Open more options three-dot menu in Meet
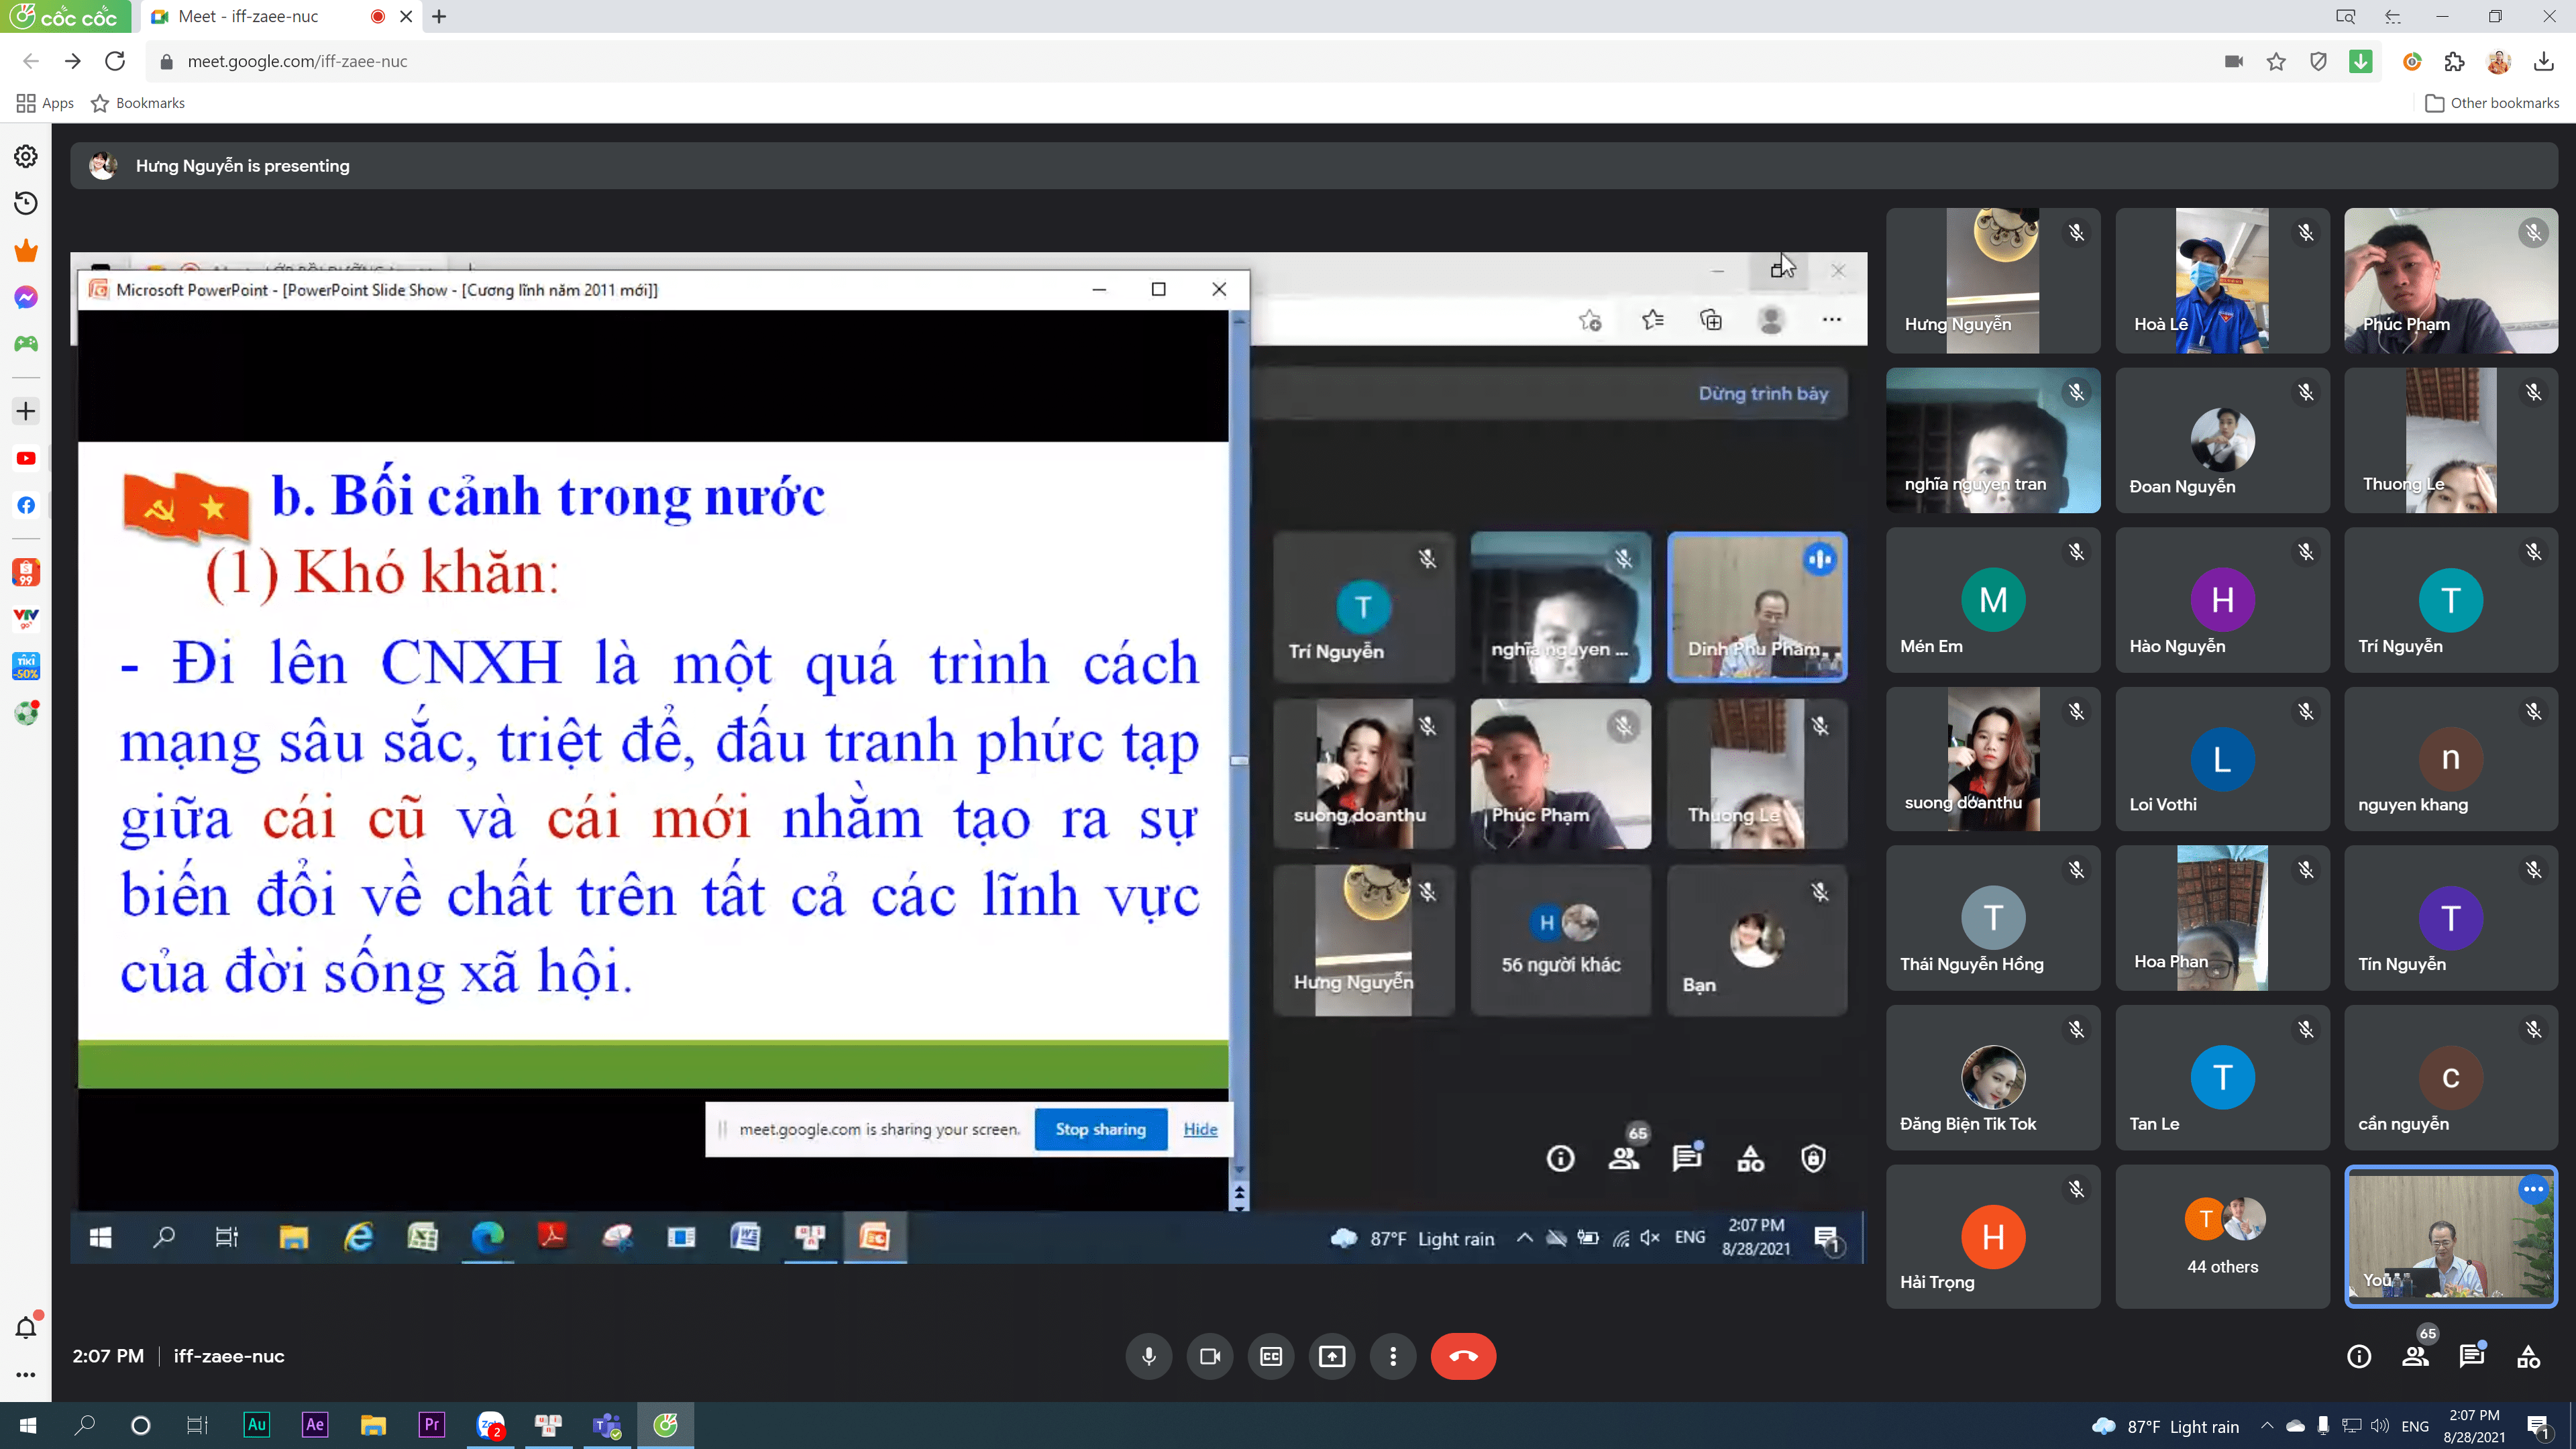The image size is (2576, 1449). click(1393, 1356)
